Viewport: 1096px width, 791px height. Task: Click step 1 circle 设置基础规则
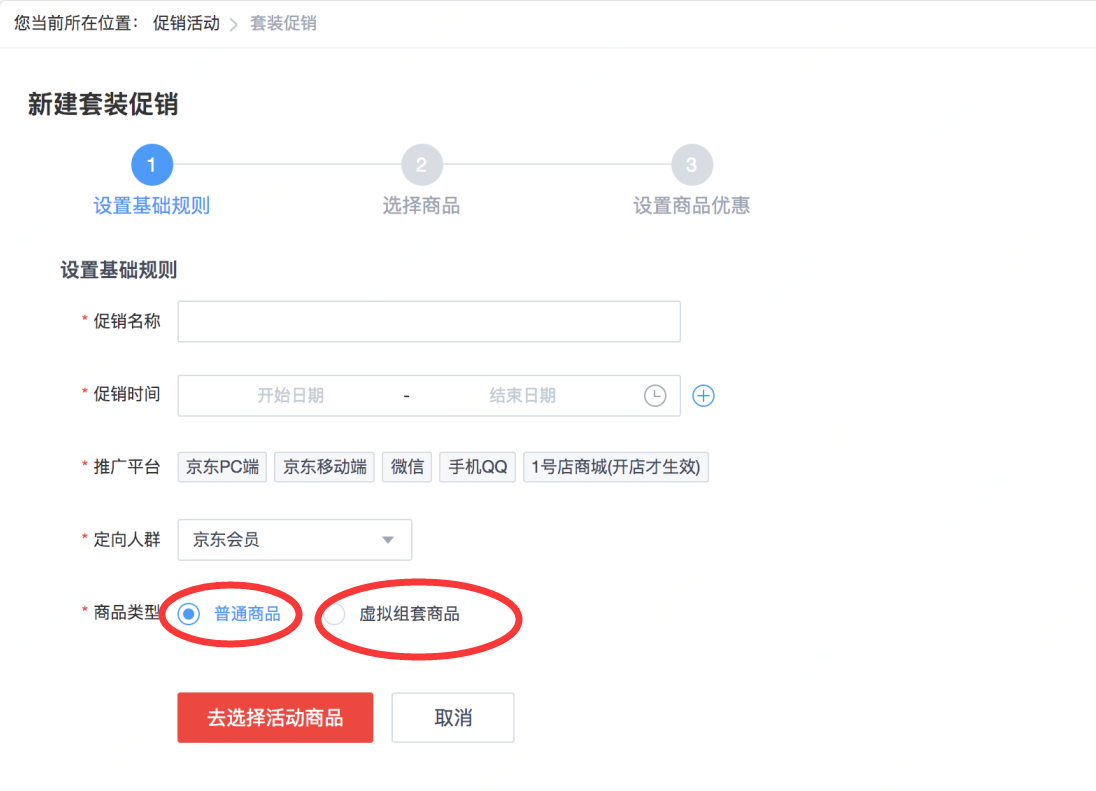152,165
